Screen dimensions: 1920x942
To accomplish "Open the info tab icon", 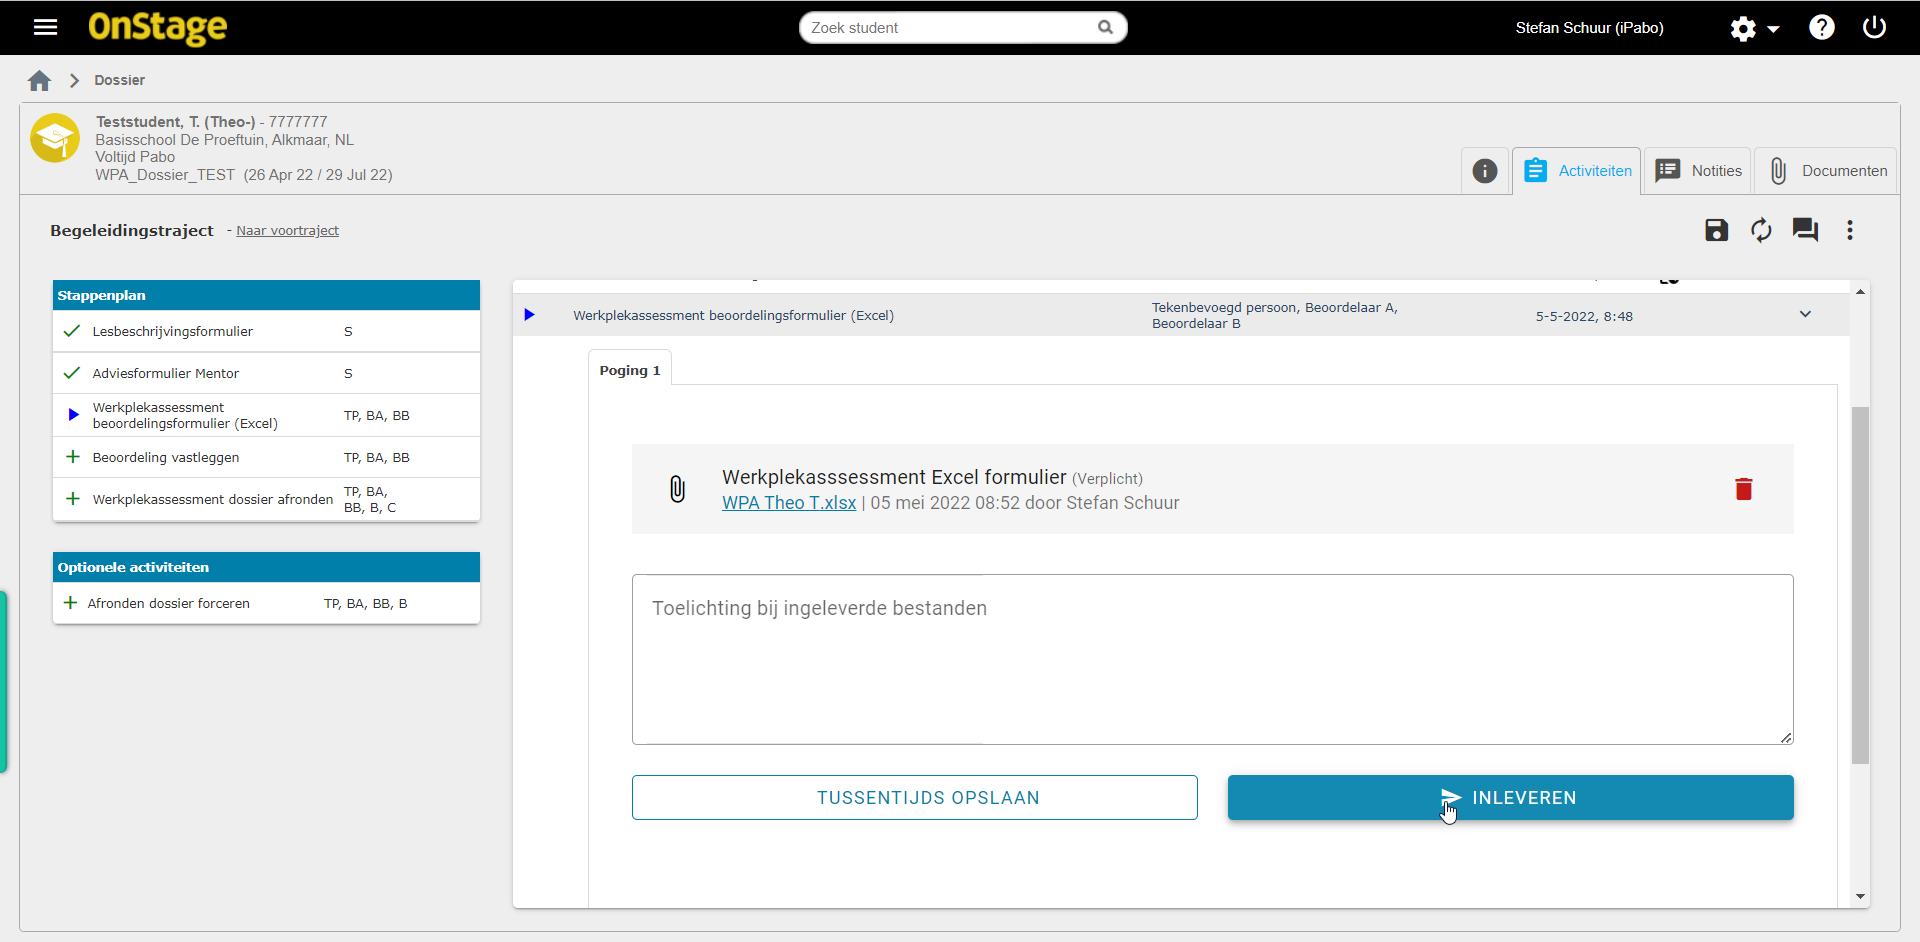I will click(x=1485, y=171).
